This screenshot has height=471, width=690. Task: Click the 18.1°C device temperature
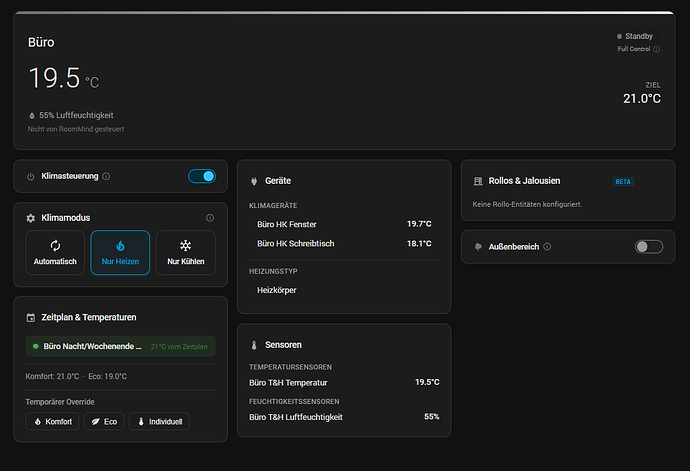(419, 243)
